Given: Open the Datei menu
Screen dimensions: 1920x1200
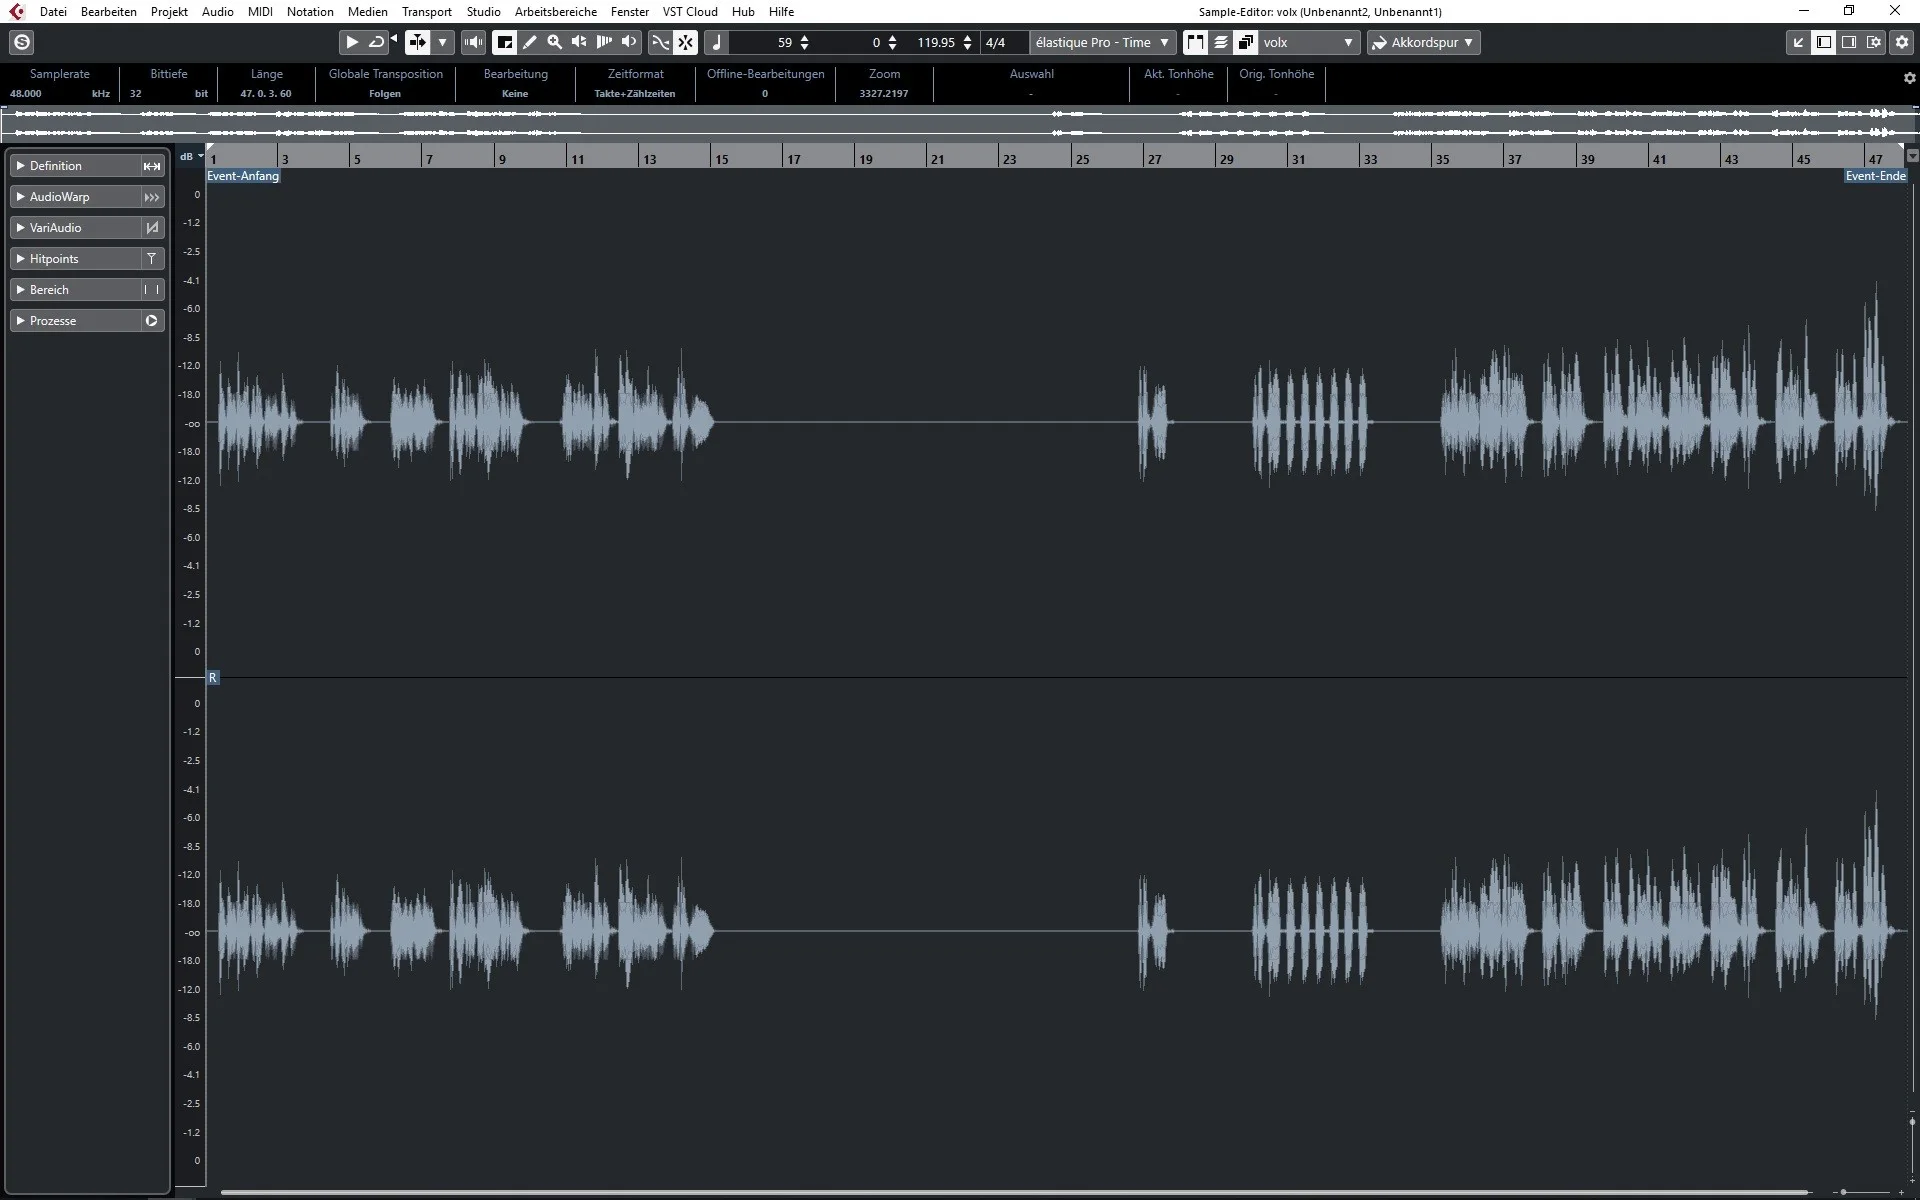Looking at the screenshot, I should pyautogui.click(x=53, y=12).
